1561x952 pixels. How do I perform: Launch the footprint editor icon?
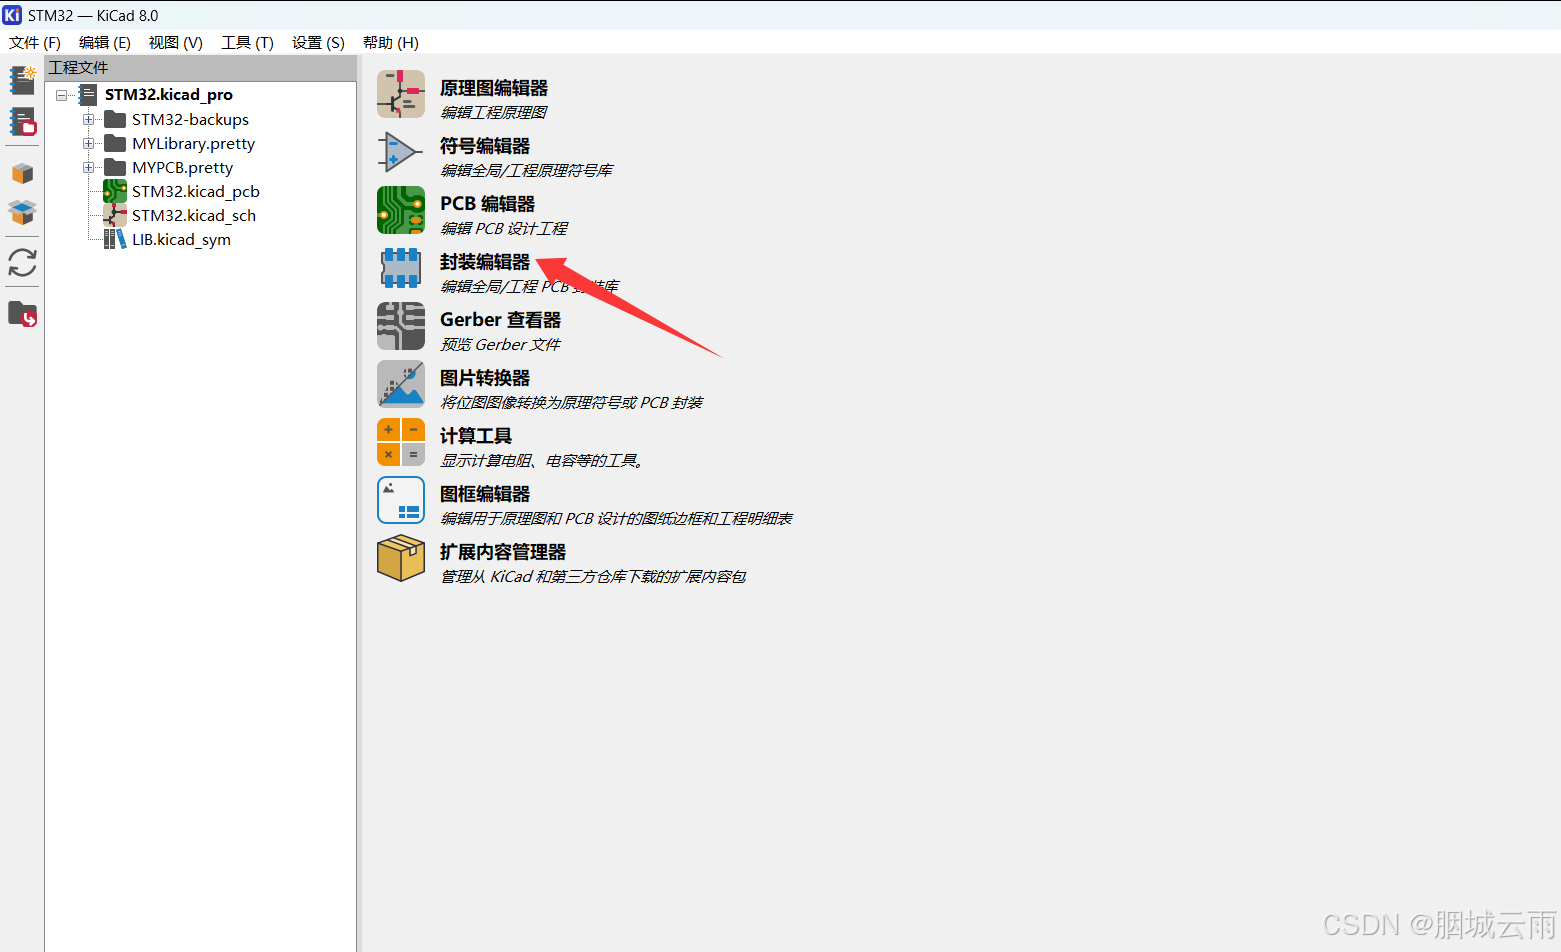401,268
